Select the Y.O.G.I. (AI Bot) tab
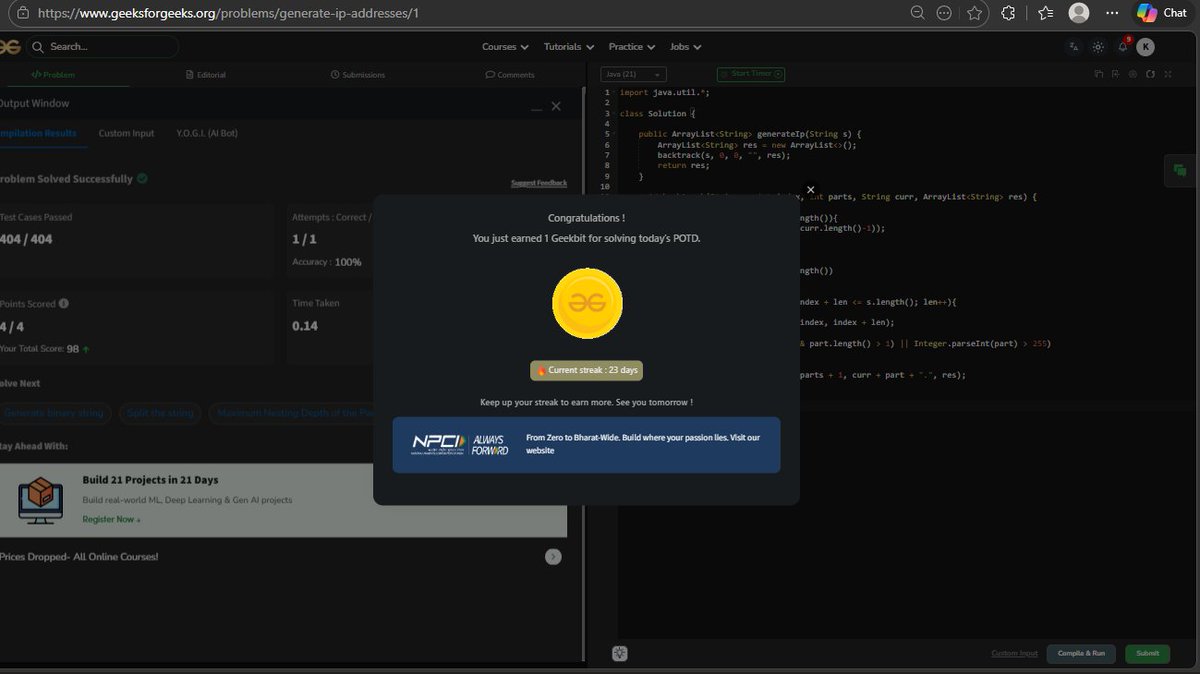Image resolution: width=1200 pixels, height=674 pixels. (207, 133)
